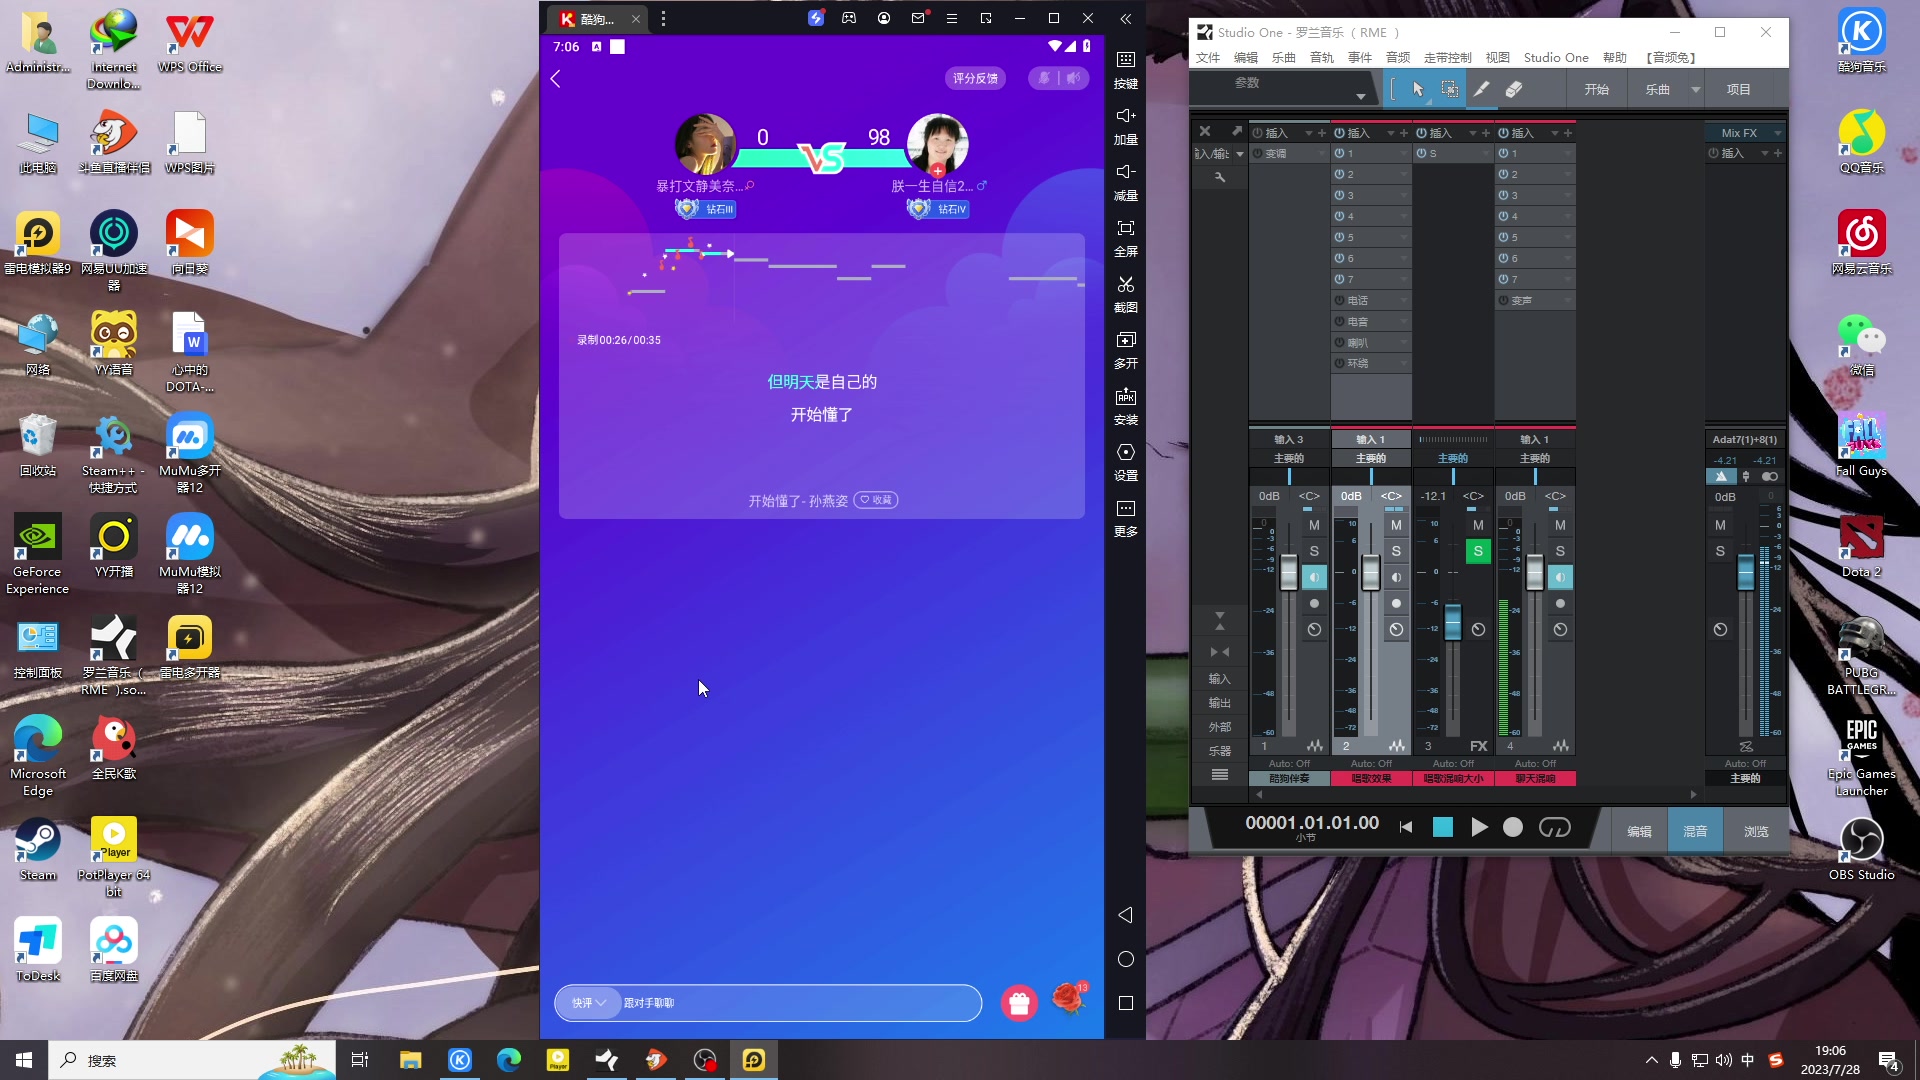Open the mixer wrench settings icon
Image resolution: width=1920 pixels, height=1080 pixels.
pos(1220,177)
